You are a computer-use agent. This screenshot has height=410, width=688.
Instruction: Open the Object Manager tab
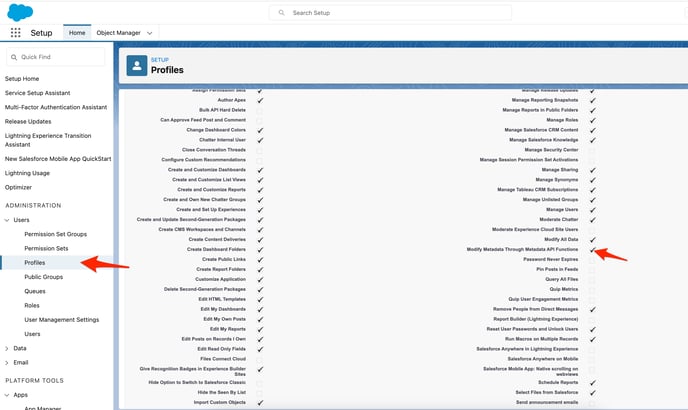point(118,32)
